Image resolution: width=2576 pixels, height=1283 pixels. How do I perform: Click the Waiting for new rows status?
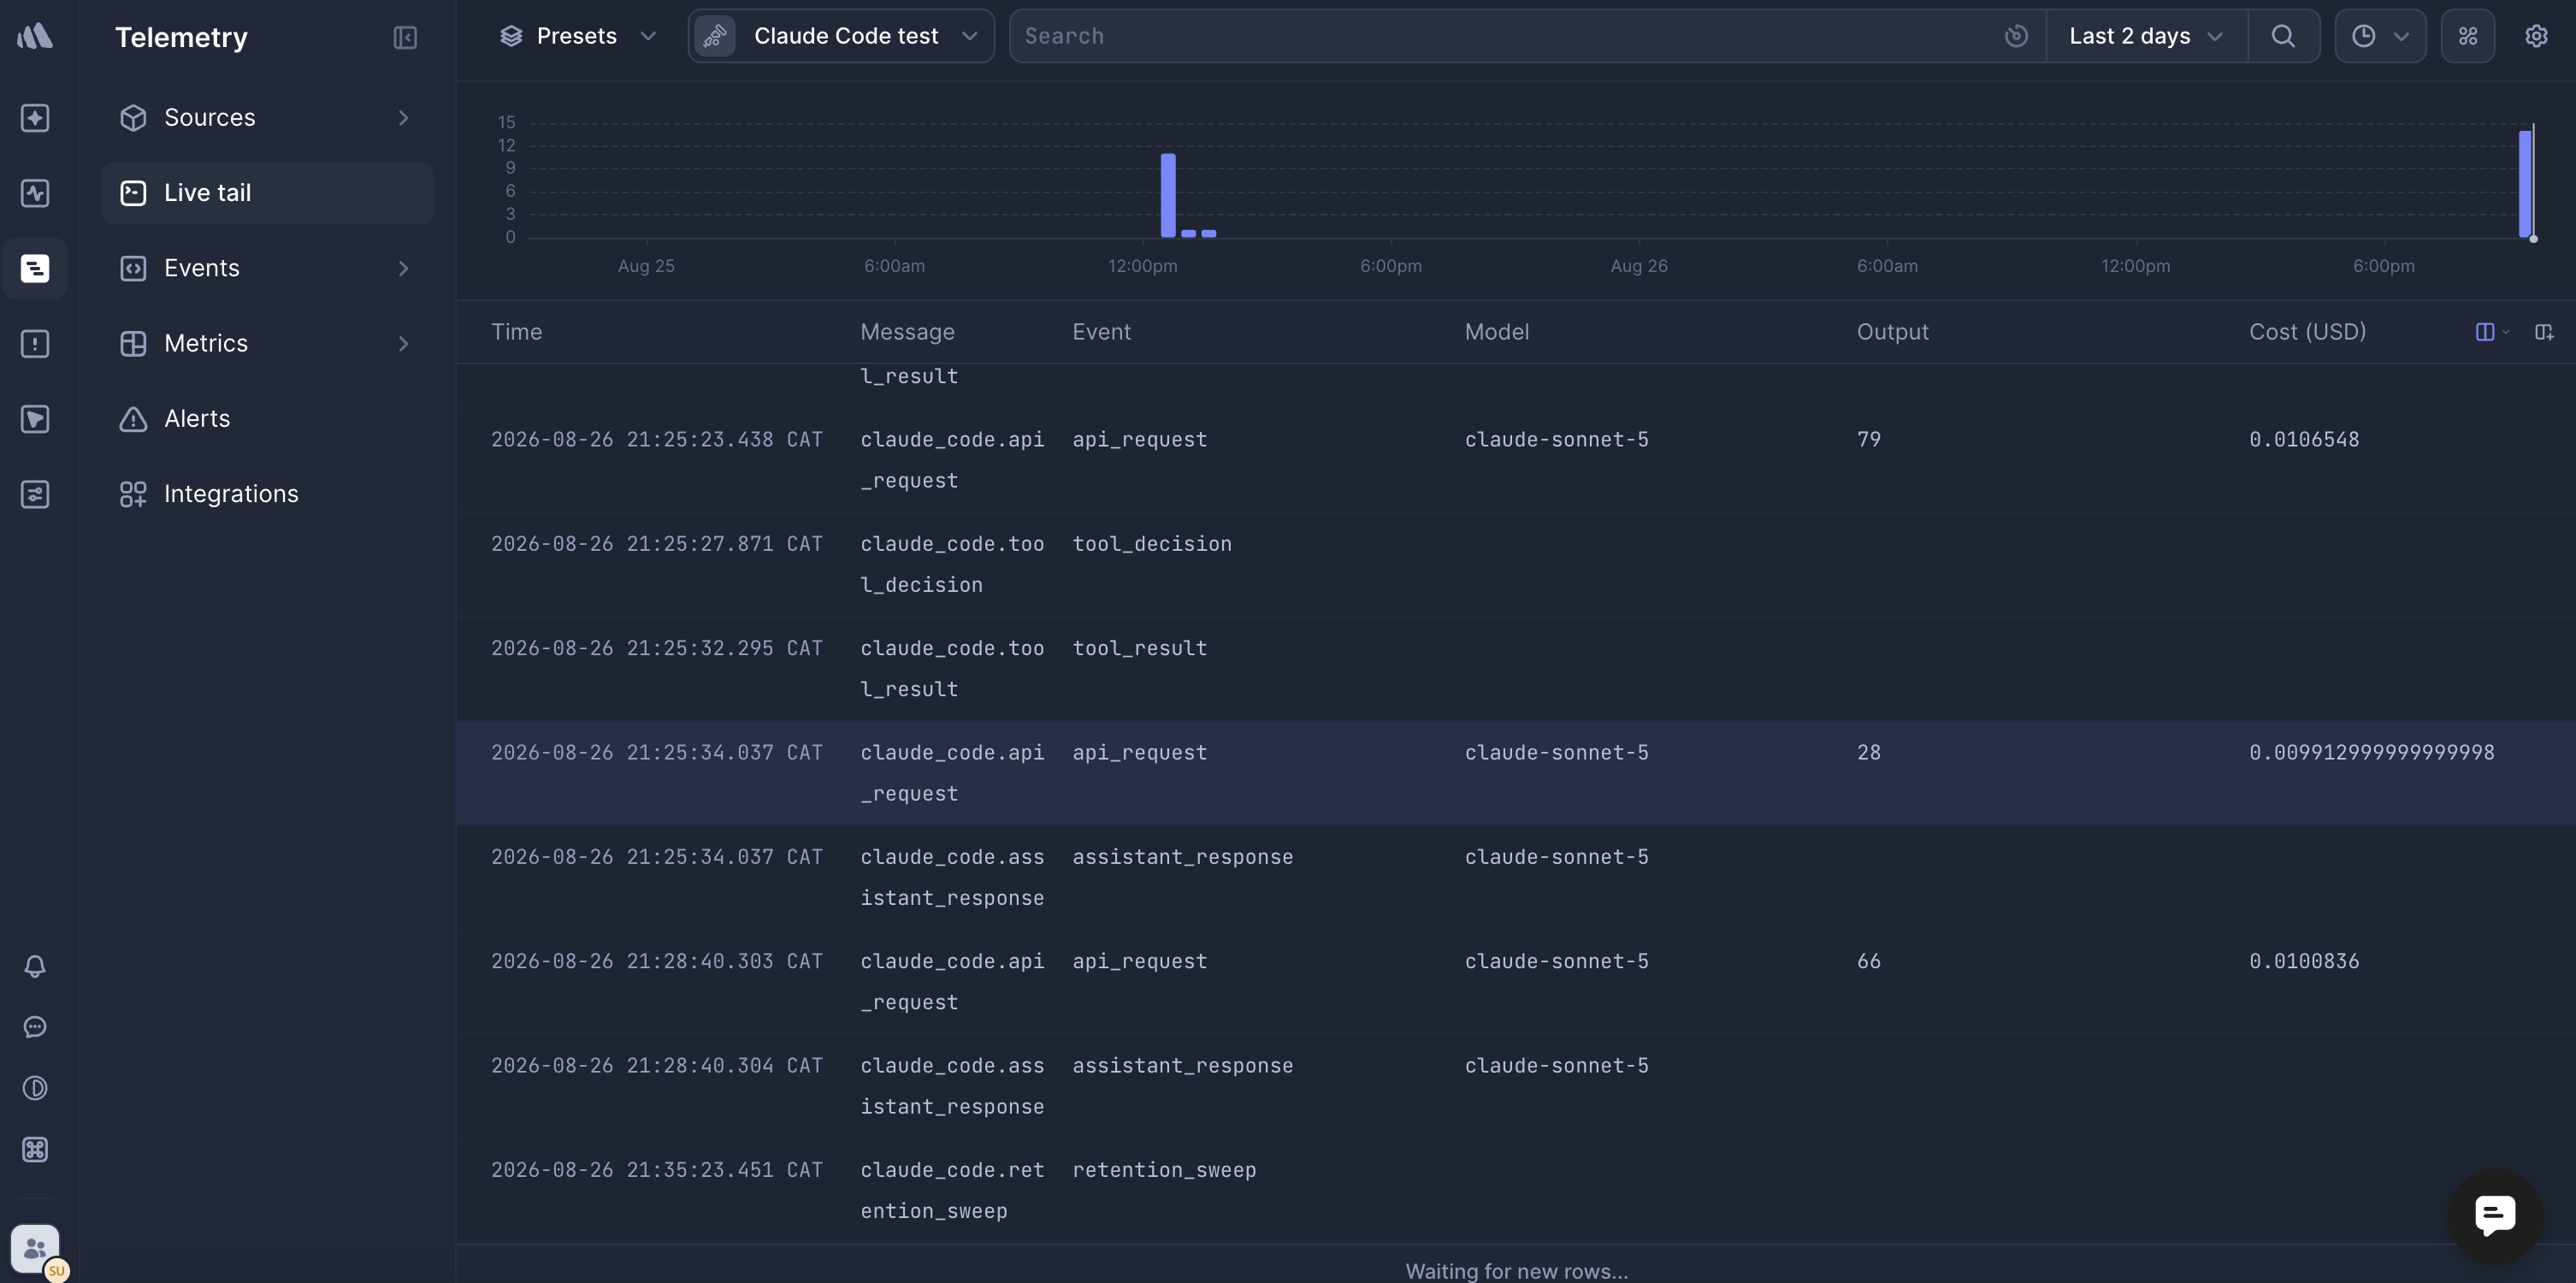pyautogui.click(x=1516, y=1271)
